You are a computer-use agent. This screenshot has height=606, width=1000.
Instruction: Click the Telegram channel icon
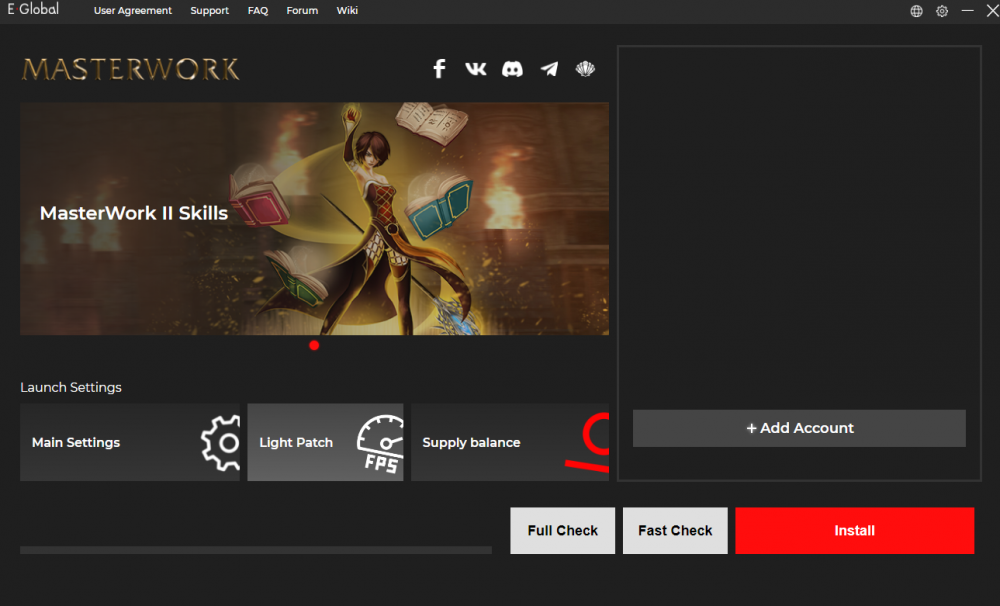click(x=549, y=68)
